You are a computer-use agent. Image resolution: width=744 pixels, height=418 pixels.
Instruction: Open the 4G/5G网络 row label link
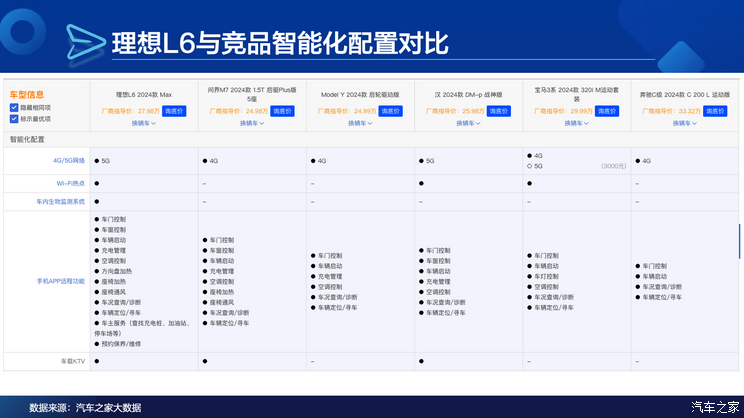69,161
